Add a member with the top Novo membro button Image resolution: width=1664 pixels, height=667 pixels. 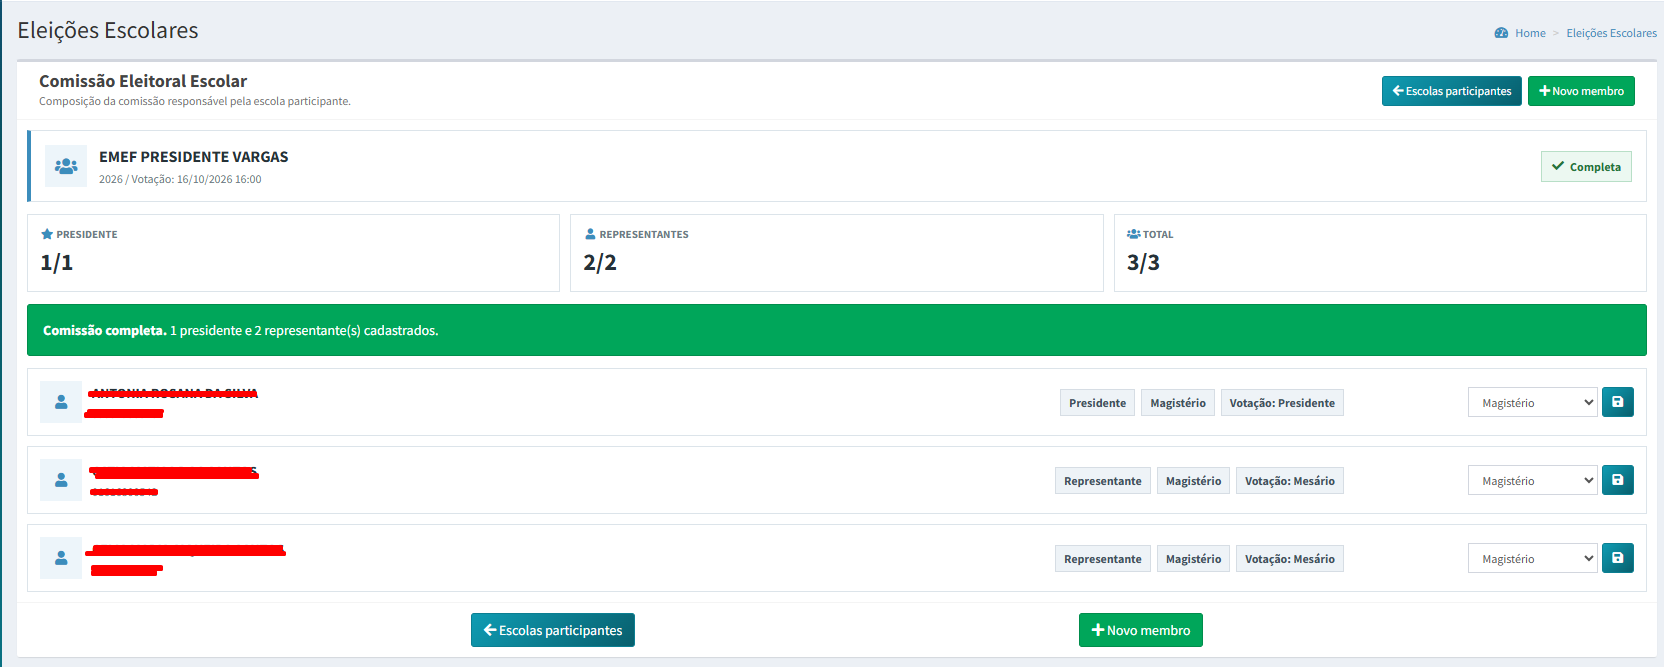click(x=1581, y=91)
